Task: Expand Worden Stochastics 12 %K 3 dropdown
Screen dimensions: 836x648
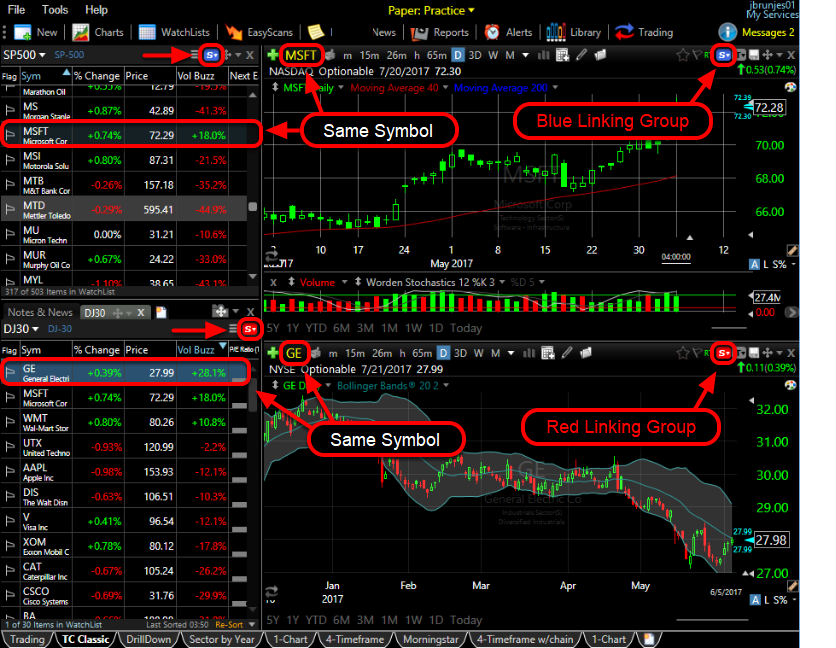Action: [502, 282]
